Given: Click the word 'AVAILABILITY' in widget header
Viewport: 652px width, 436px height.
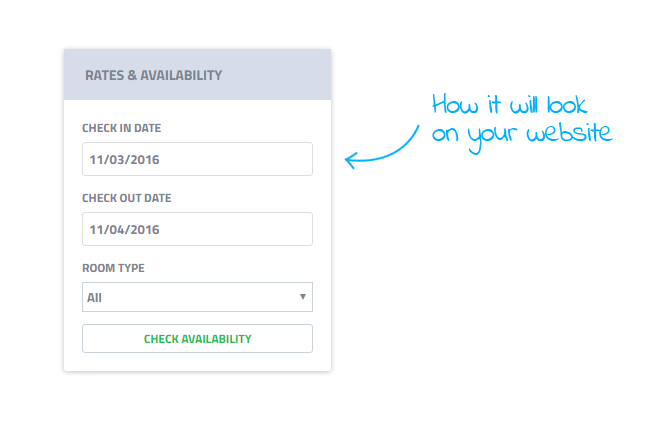Looking at the screenshot, I should pos(181,75).
